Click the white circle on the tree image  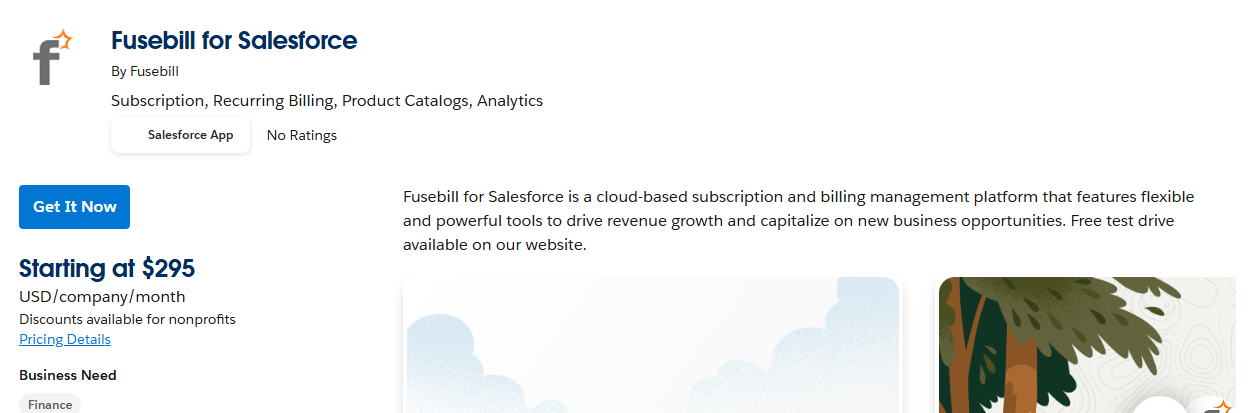(1158, 406)
